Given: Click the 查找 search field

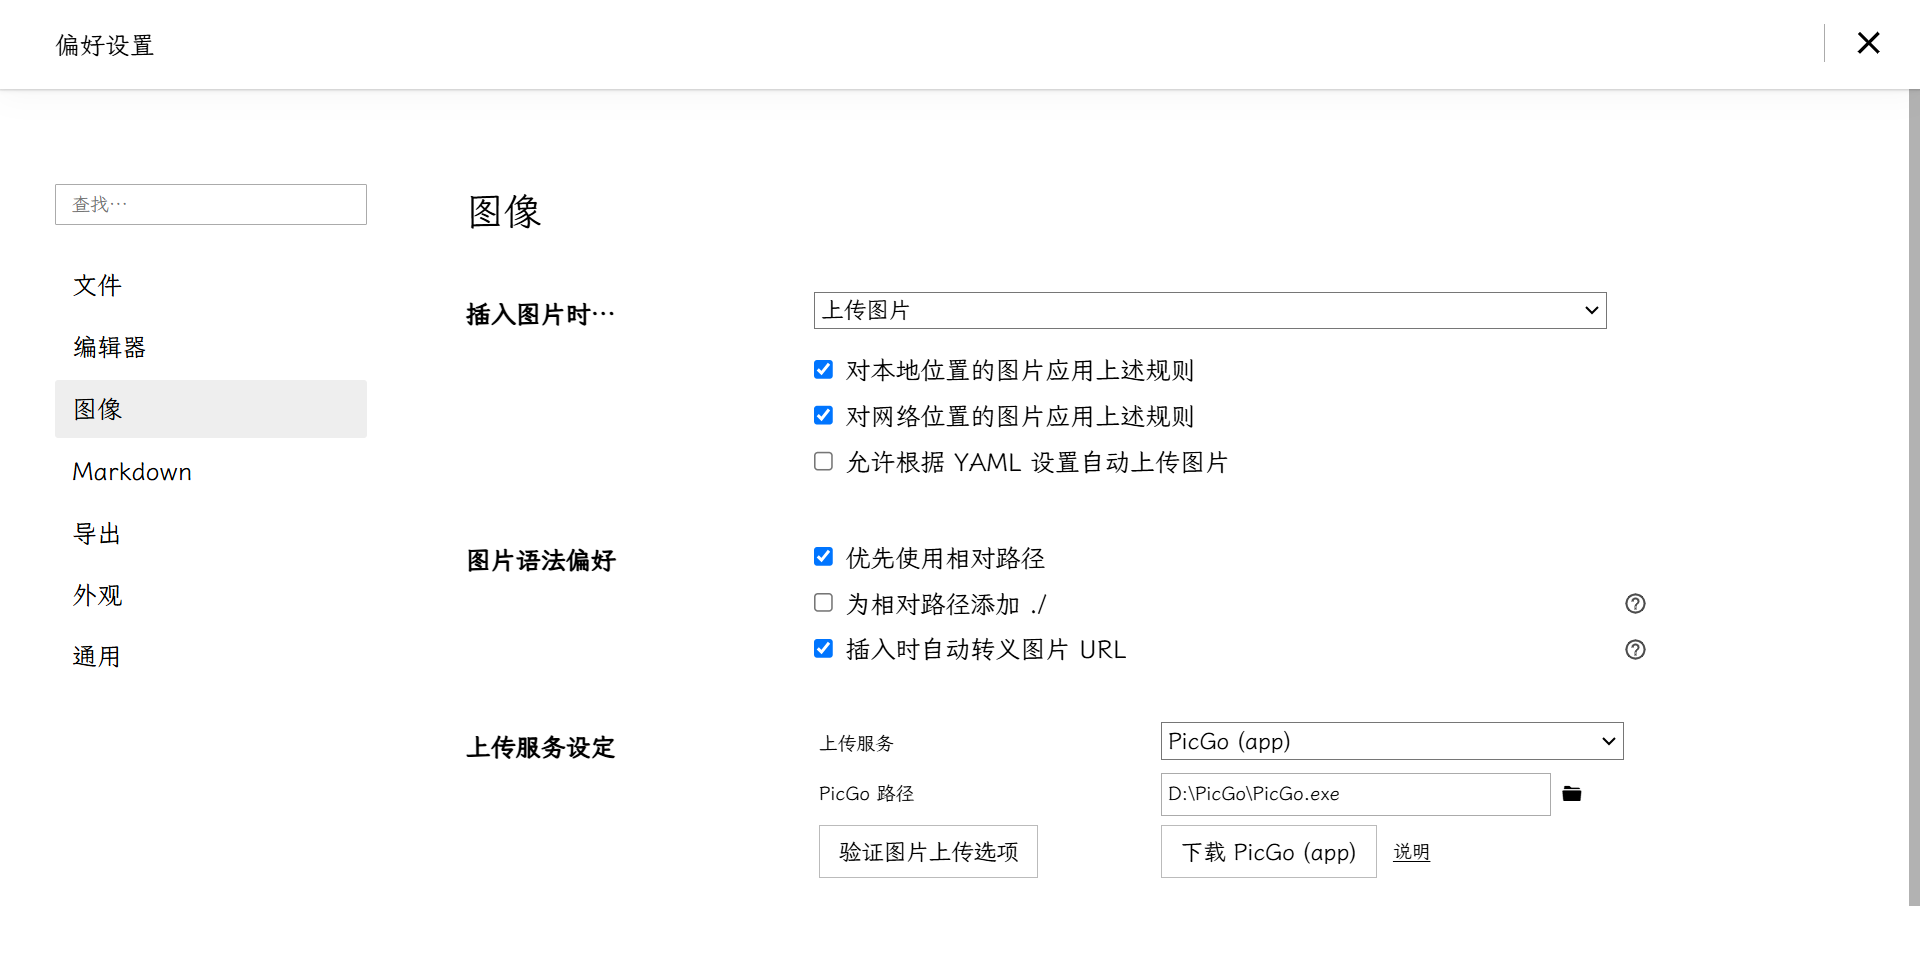Looking at the screenshot, I should [x=210, y=205].
